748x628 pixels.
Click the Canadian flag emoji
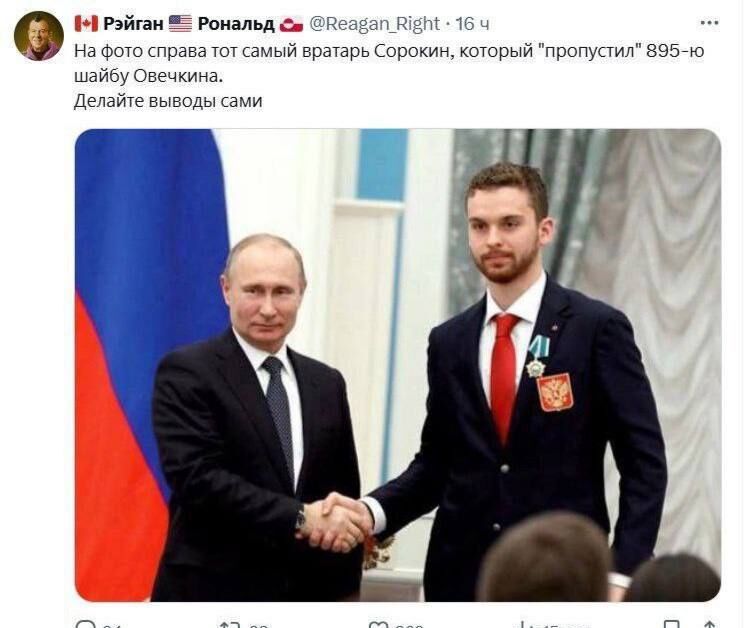[86, 23]
